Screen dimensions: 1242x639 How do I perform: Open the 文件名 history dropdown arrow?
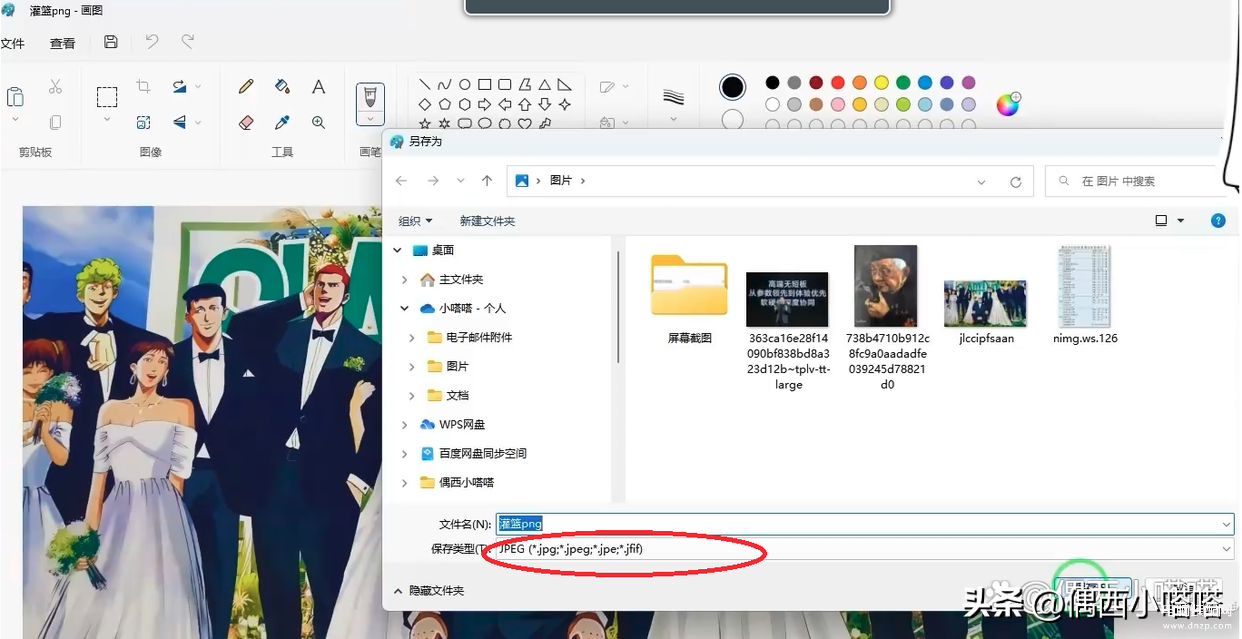pos(1226,524)
